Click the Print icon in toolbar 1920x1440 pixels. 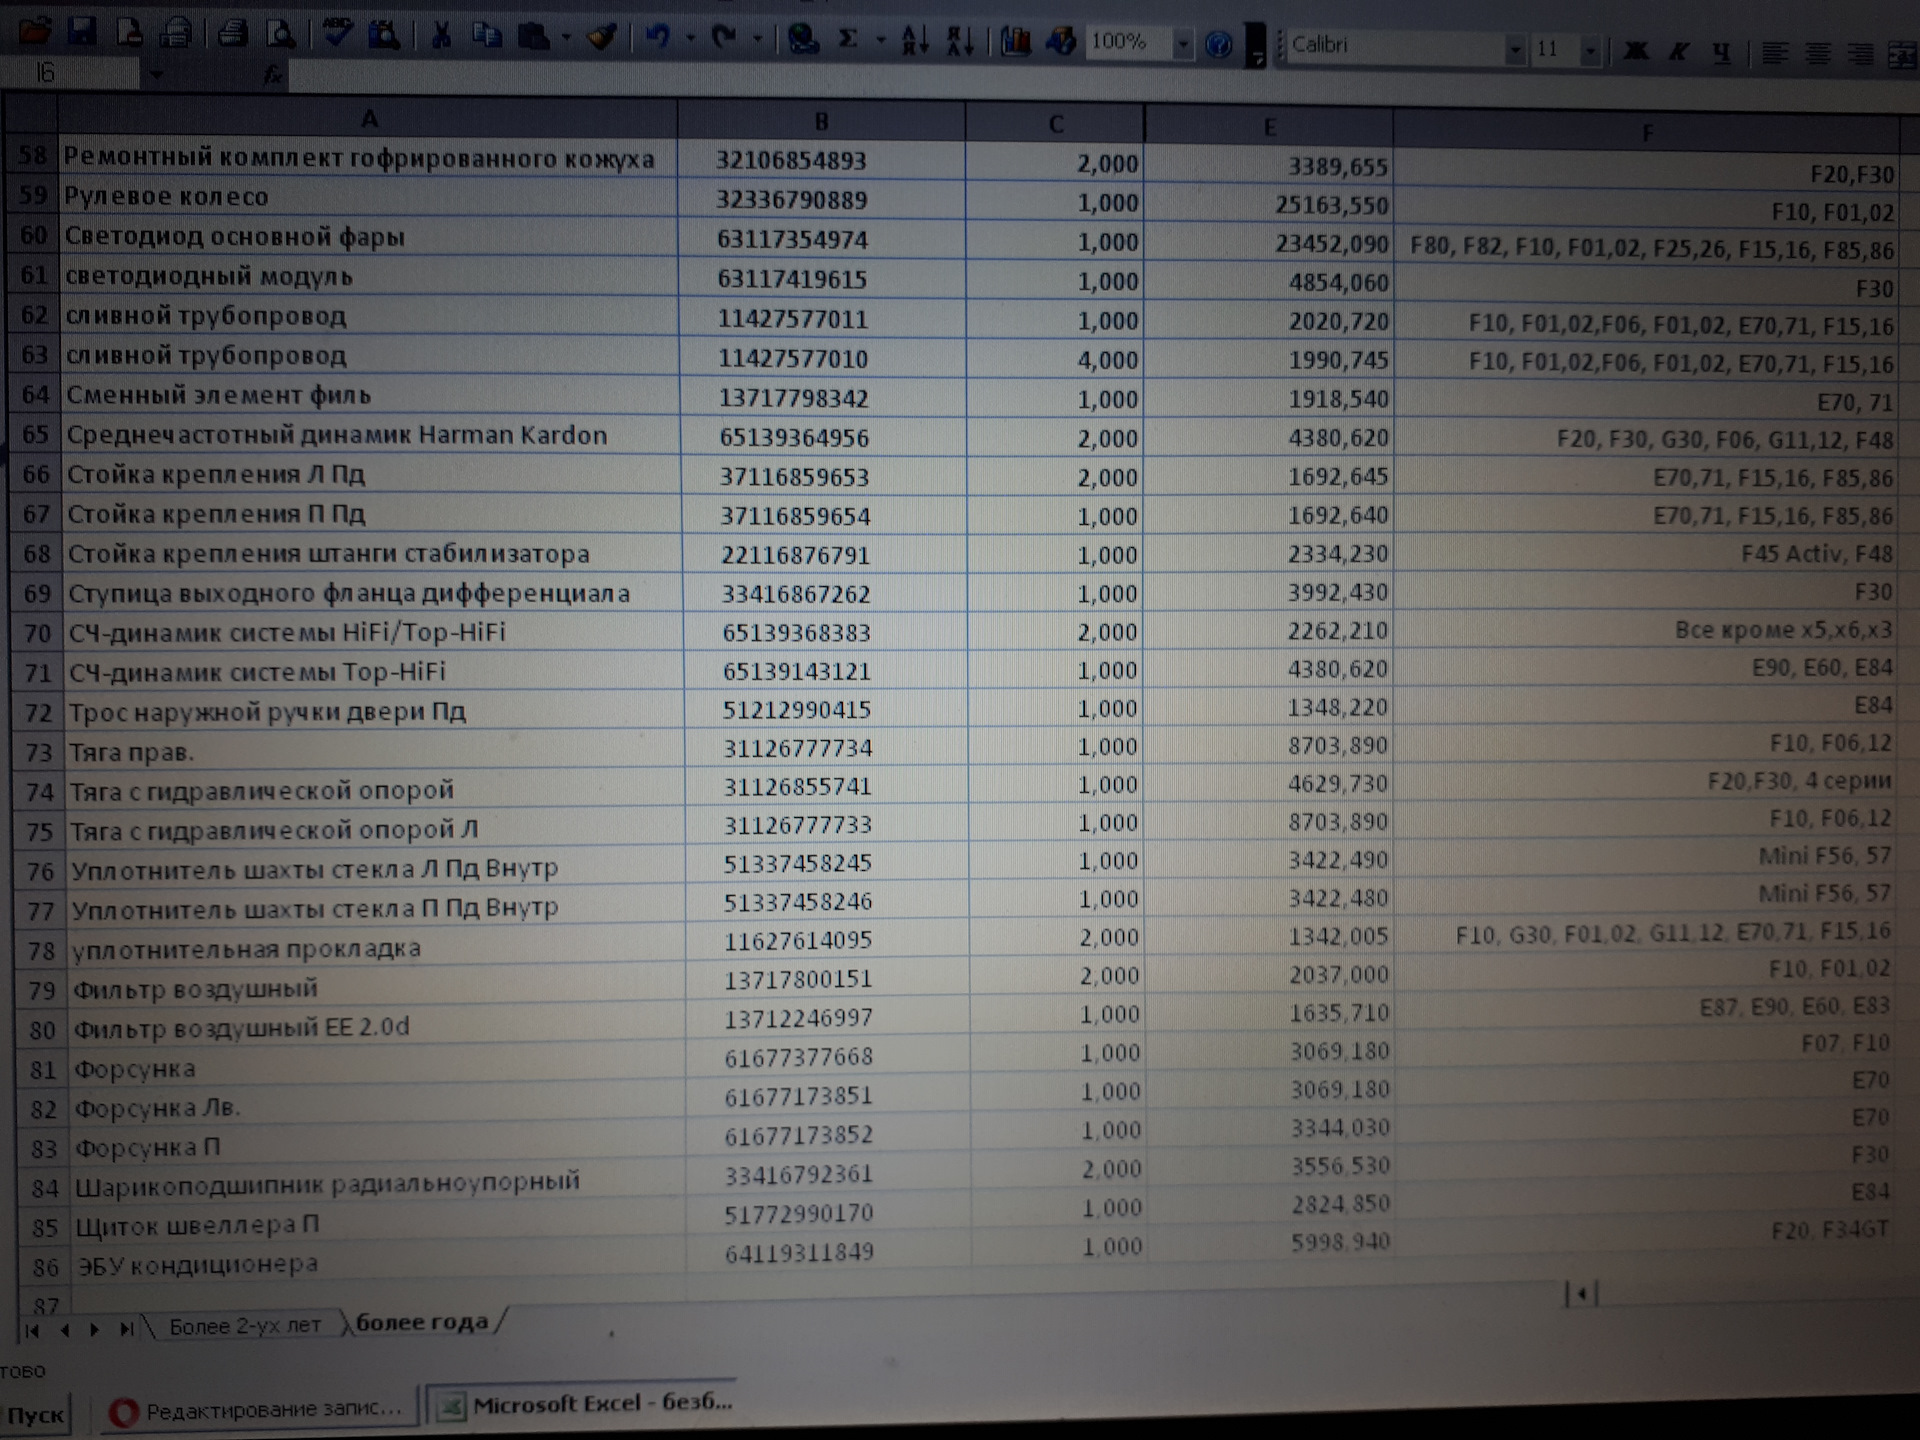pyautogui.click(x=232, y=35)
